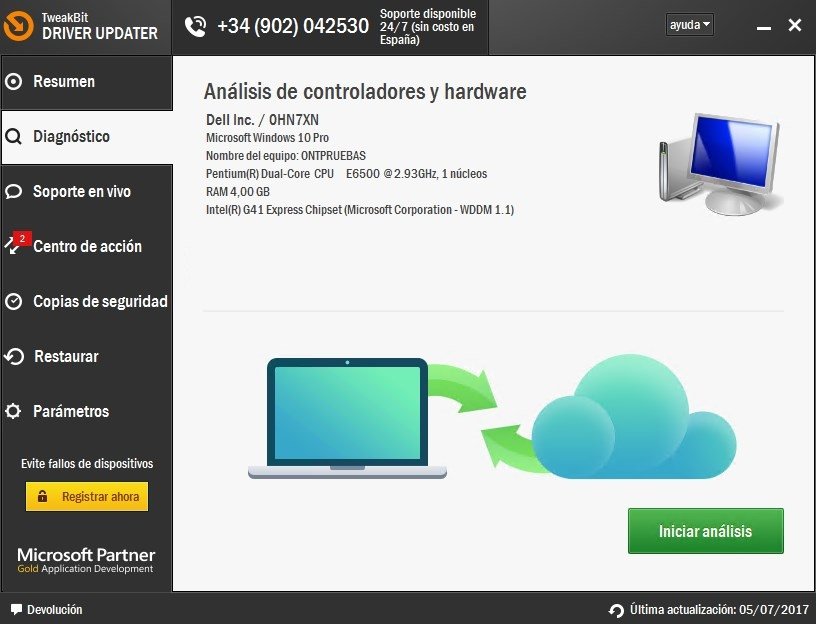Go to Soporte en vivo

click(86, 192)
